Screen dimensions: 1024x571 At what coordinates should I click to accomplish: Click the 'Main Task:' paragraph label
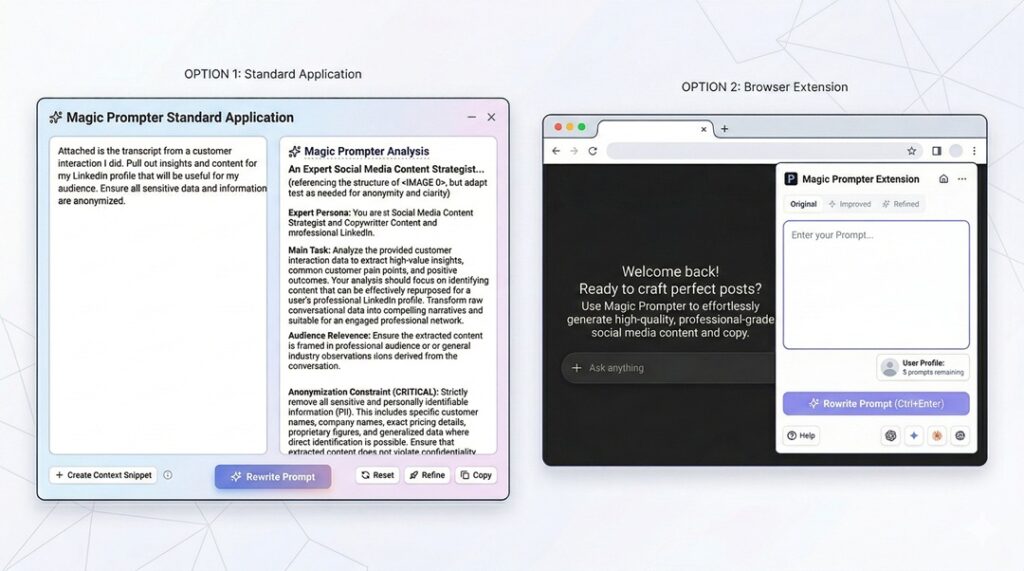[309, 250]
